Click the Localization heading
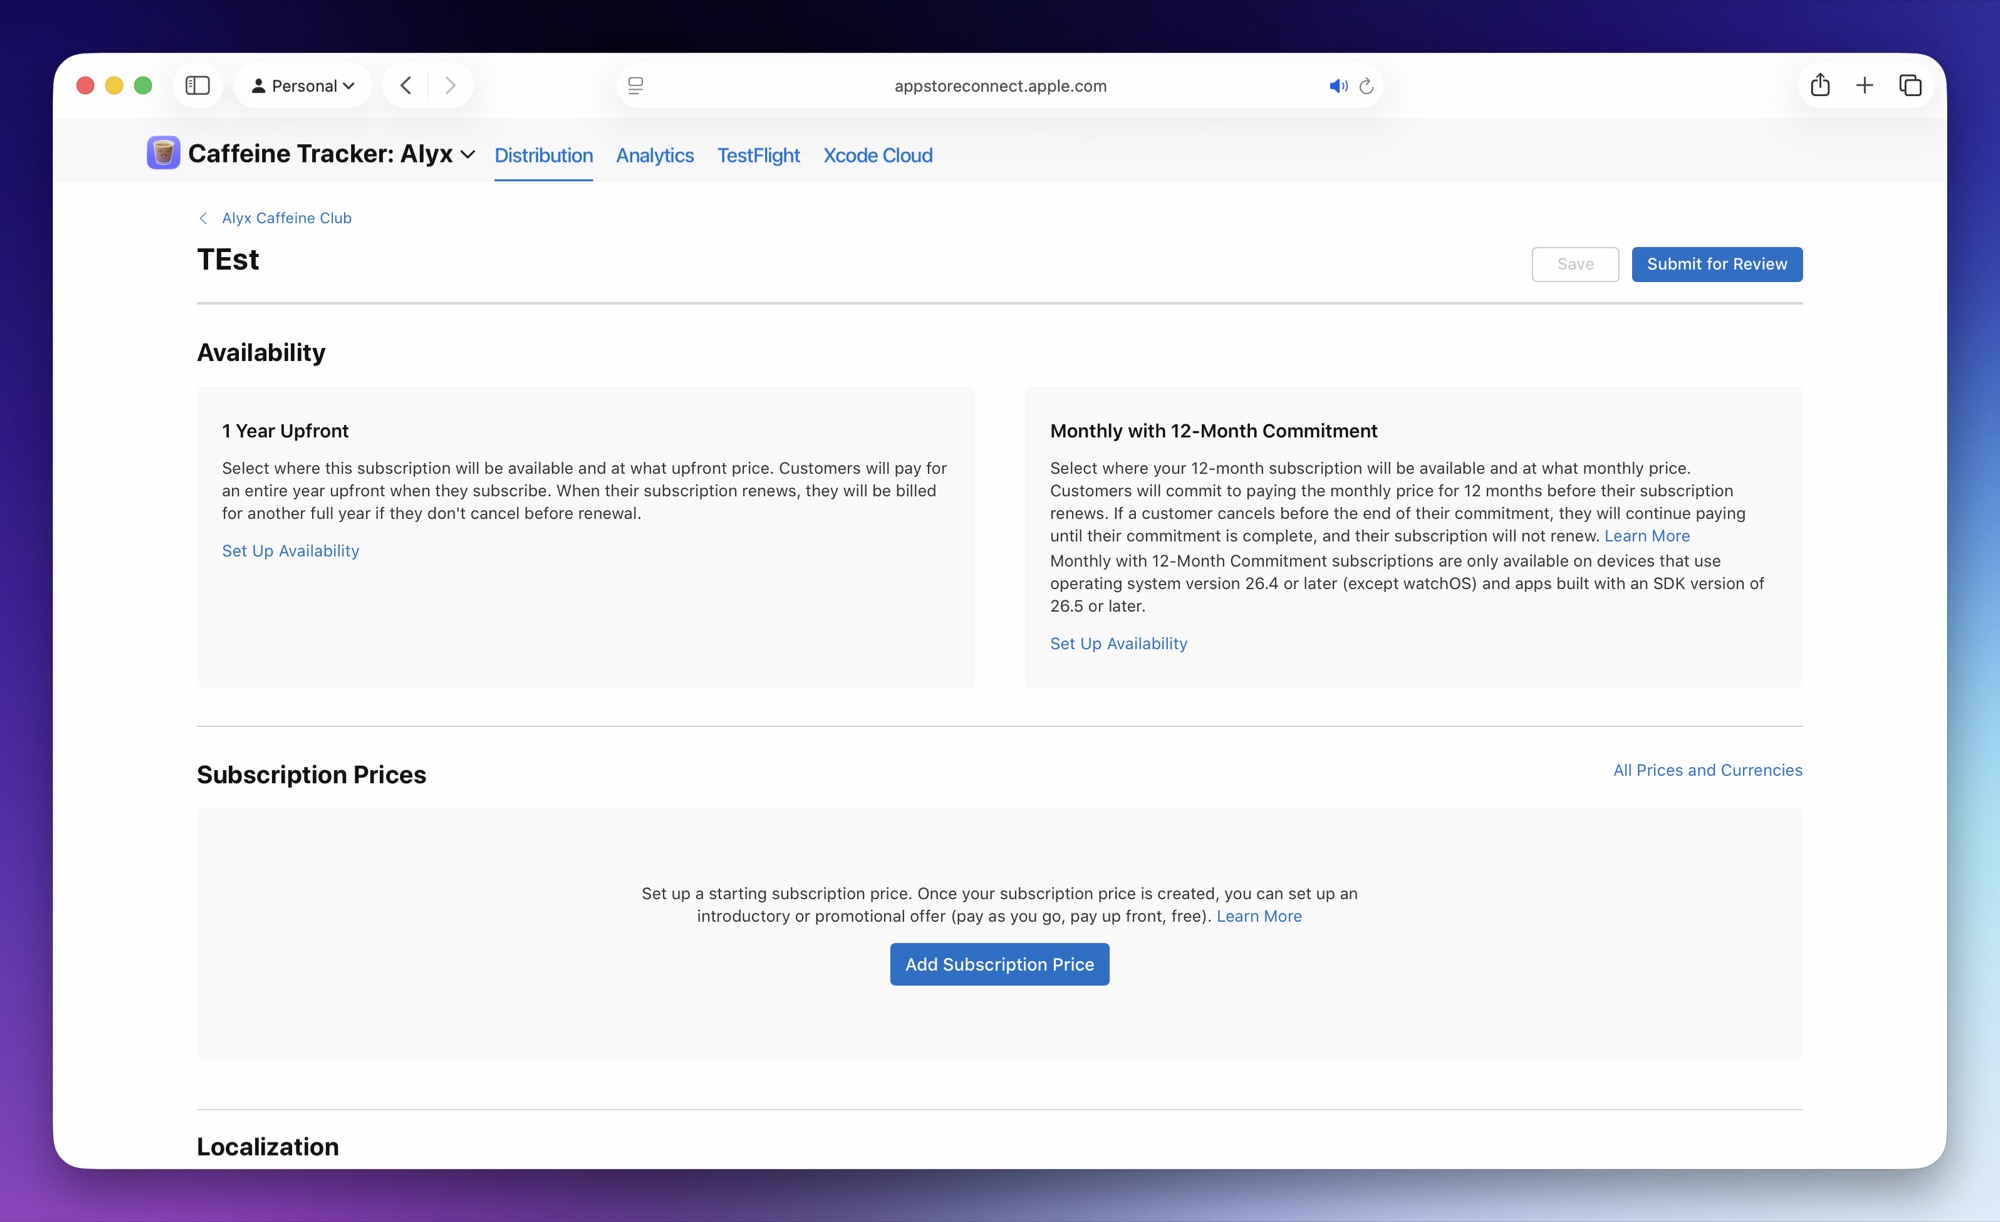The image size is (2000, 1222). coord(267,1146)
